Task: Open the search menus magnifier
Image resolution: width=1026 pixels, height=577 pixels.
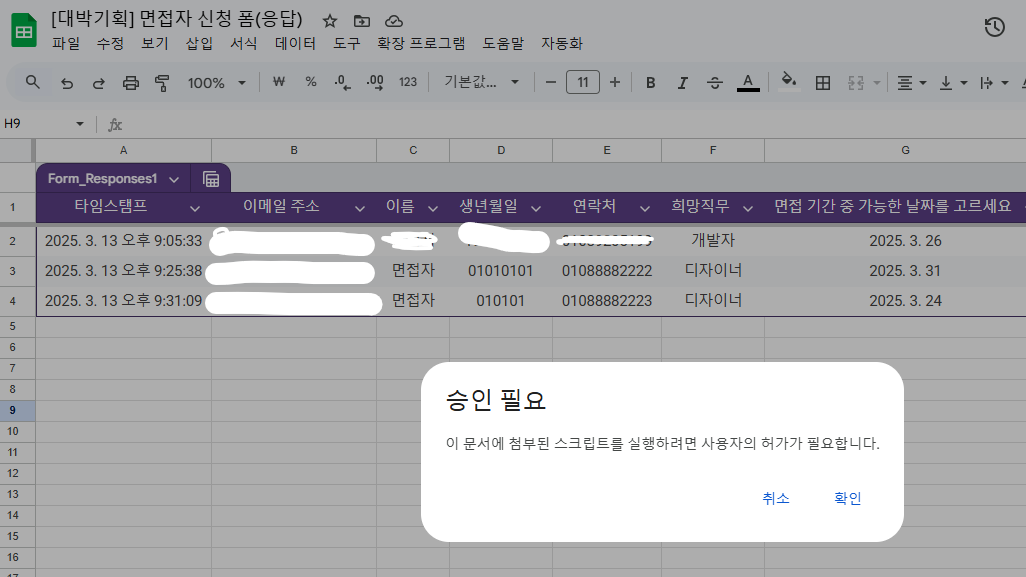Action: click(x=32, y=82)
